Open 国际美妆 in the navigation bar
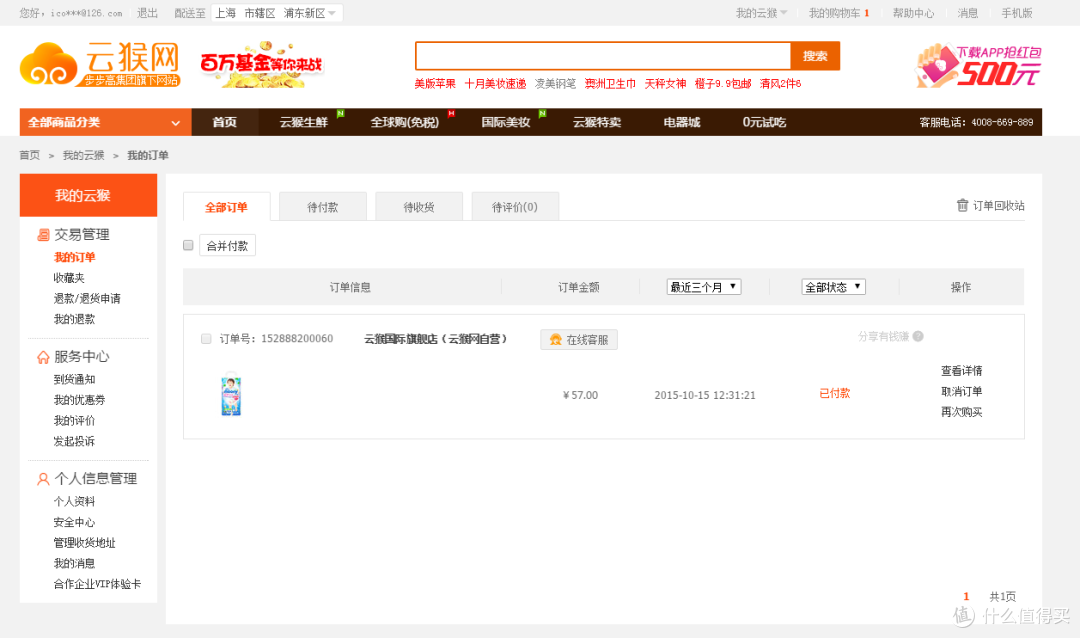 click(x=506, y=122)
